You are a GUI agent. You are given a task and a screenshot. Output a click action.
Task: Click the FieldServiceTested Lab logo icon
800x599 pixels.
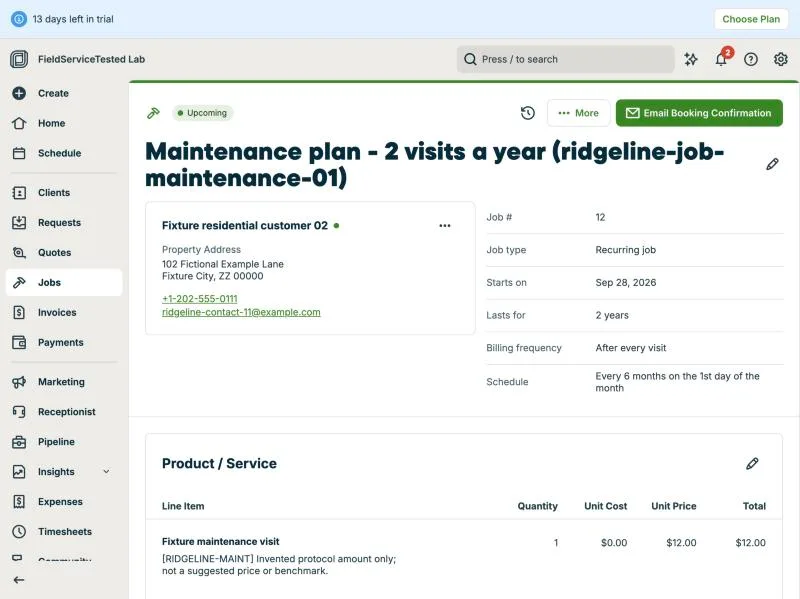tap(19, 59)
